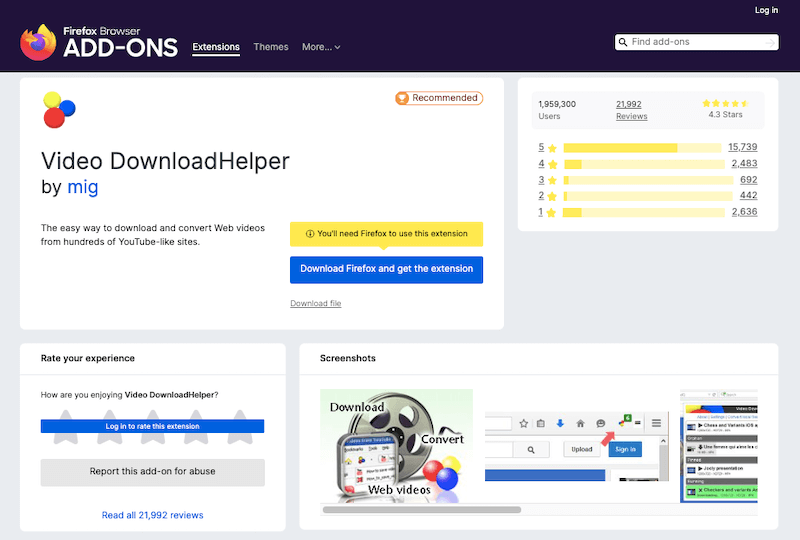Open the Extensions tab
Image resolution: width=800 pixels, height=540 pixels.
click(x=216, y=47)
